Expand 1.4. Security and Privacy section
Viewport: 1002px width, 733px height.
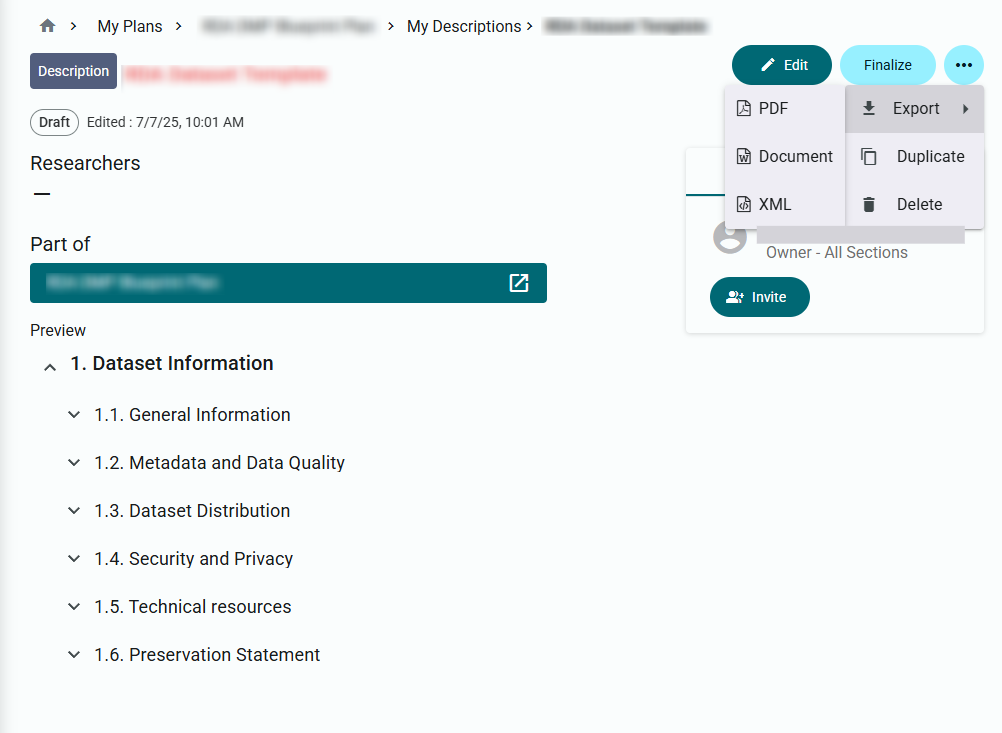point(74,558)
